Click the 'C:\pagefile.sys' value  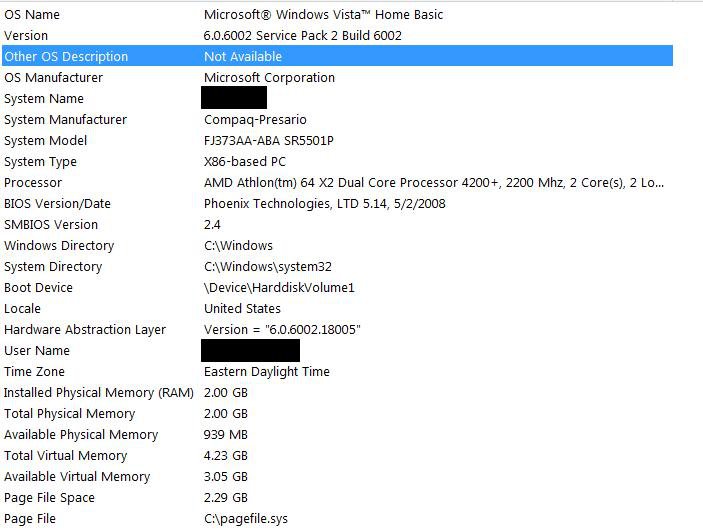point(246,519)
